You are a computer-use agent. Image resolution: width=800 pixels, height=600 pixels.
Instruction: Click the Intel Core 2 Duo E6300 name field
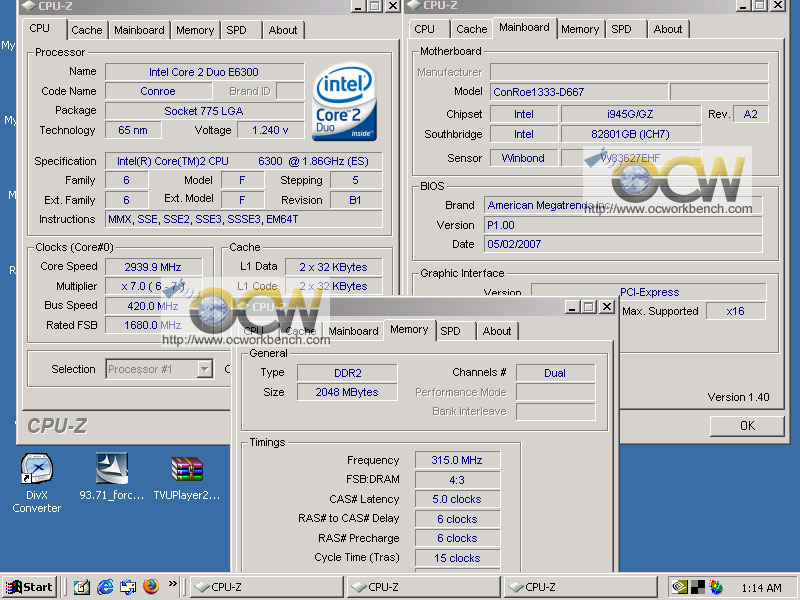(x=204, y=72)
